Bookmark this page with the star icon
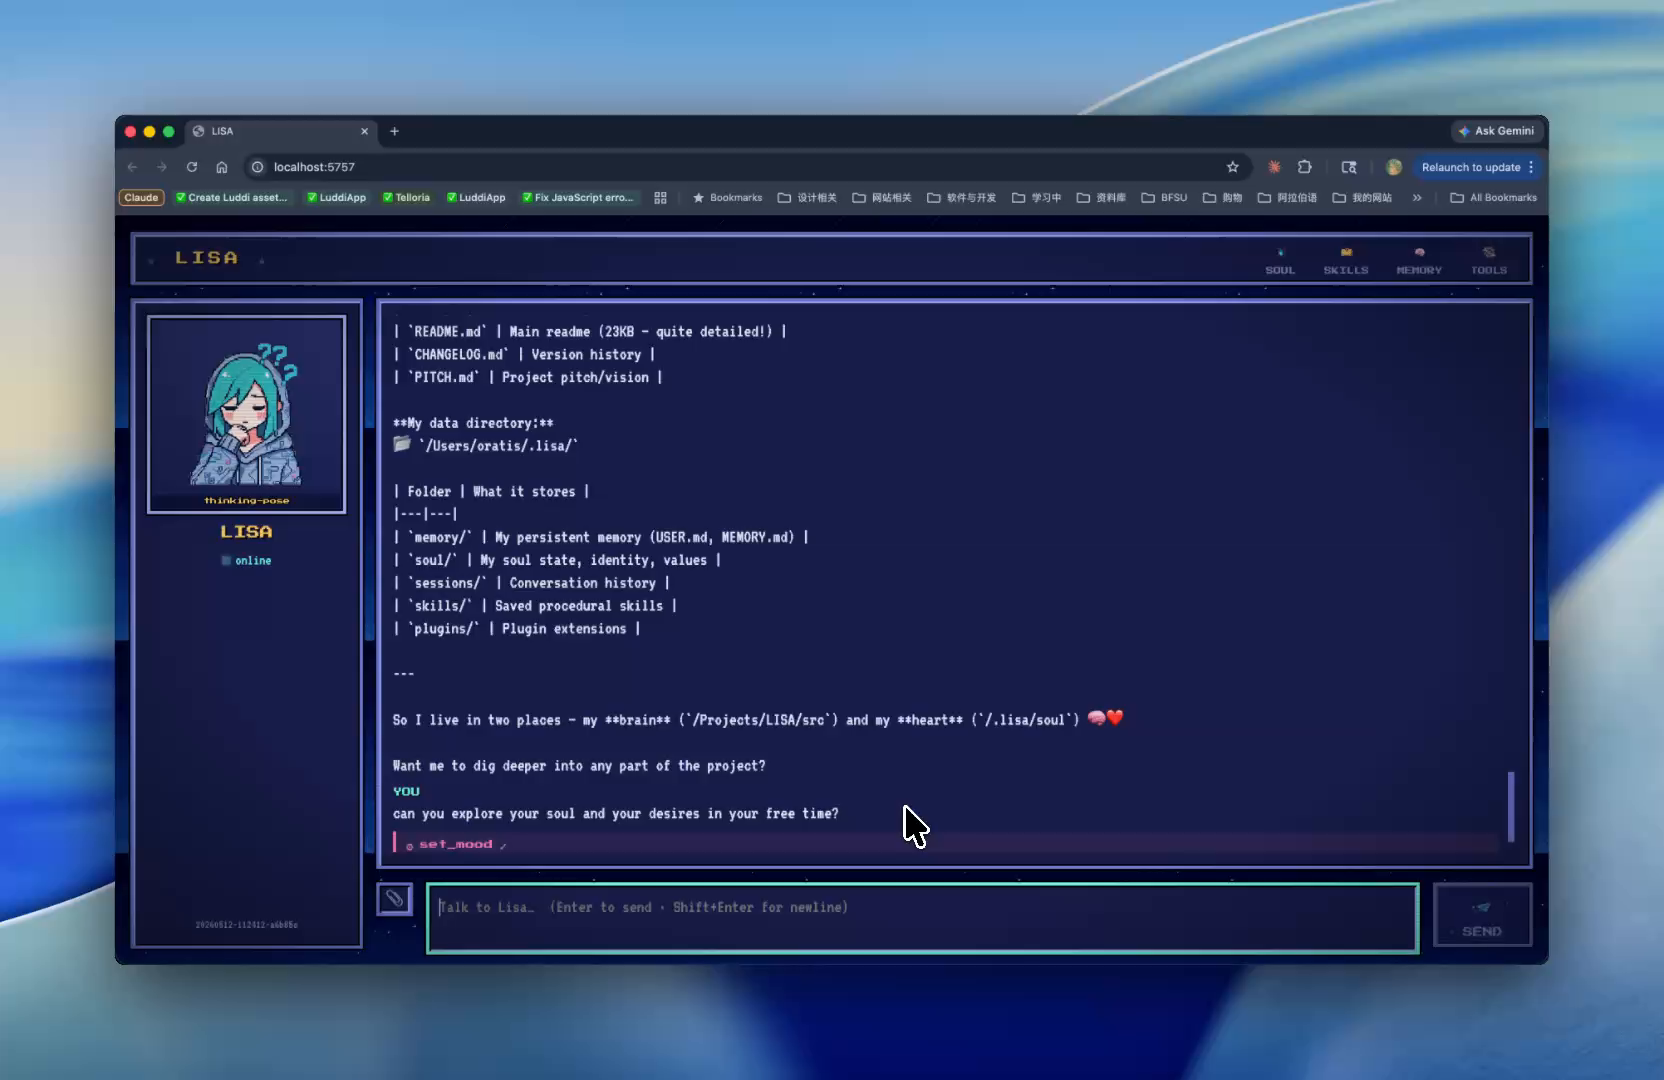 [x=1233, y=167]
